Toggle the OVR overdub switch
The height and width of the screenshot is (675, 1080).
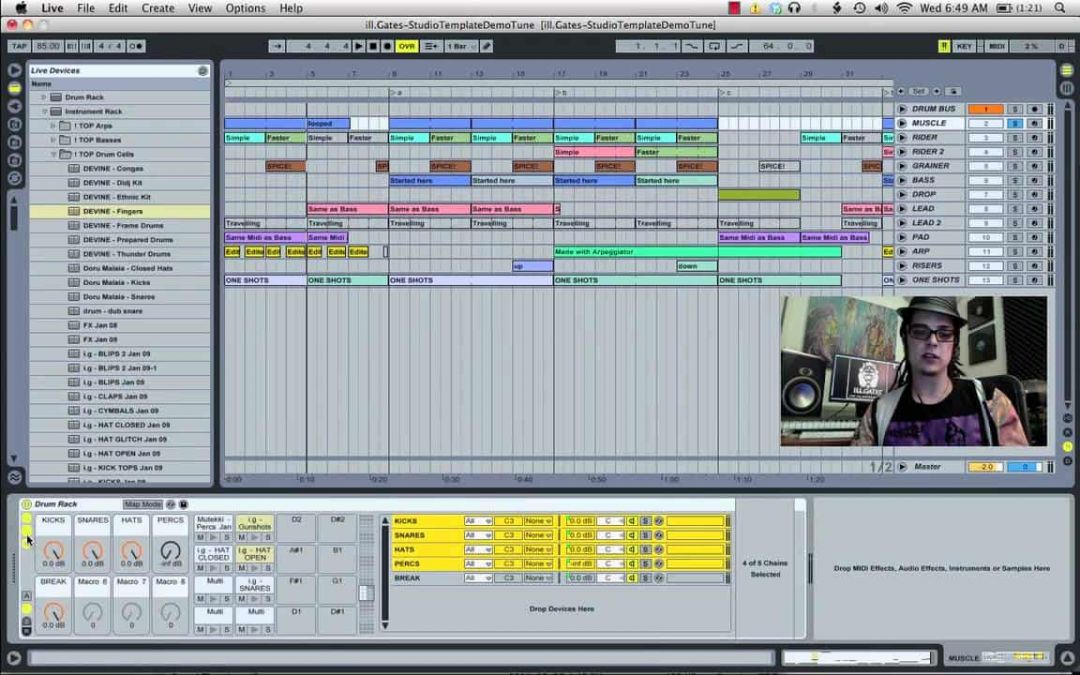406,46
